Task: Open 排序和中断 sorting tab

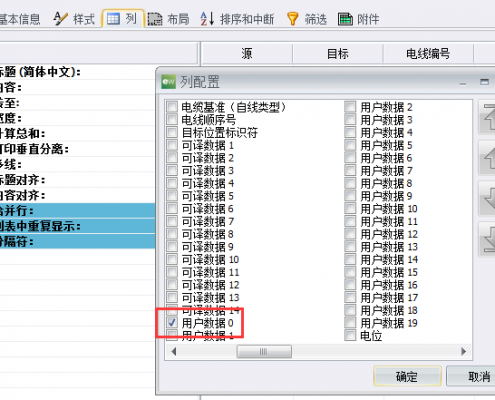Action: click(x=237, y=19)
